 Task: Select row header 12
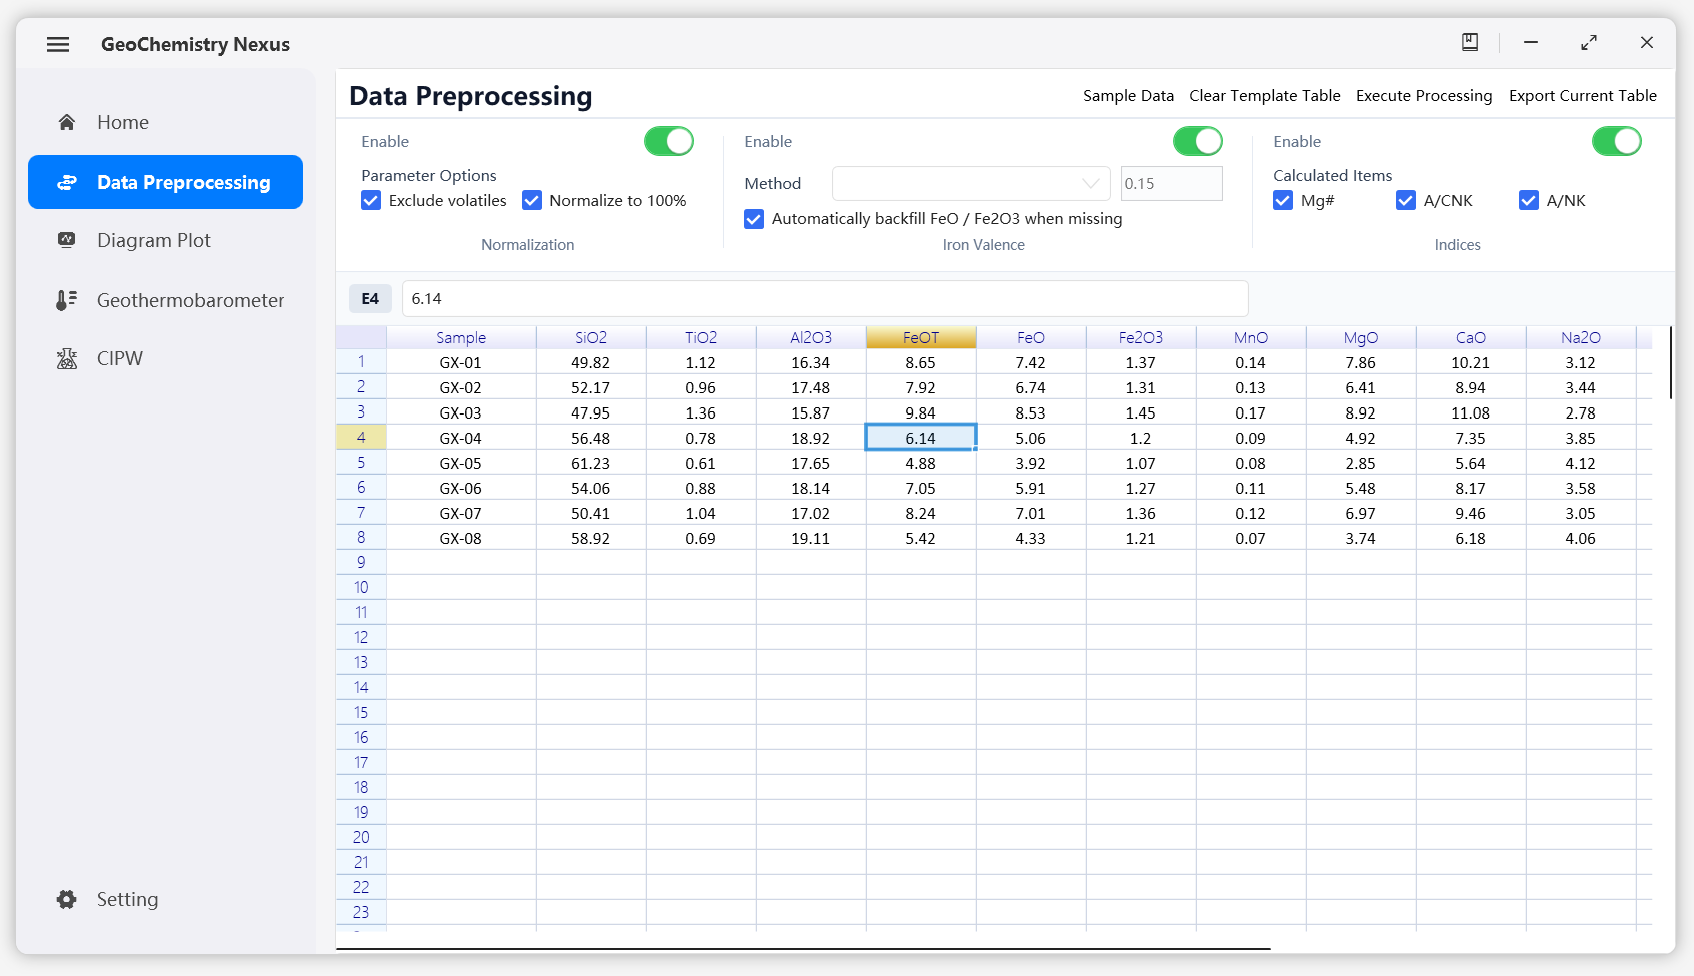point(361,637)
